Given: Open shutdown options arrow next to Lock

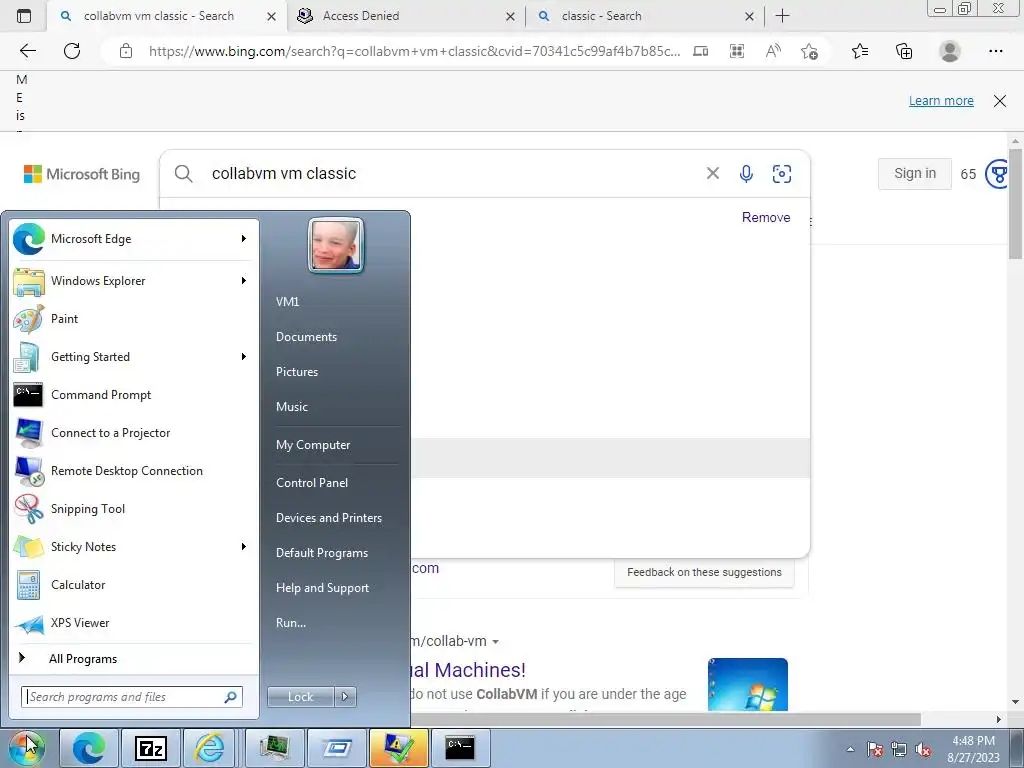Looking at the screenshot, I should coord(345,697).
